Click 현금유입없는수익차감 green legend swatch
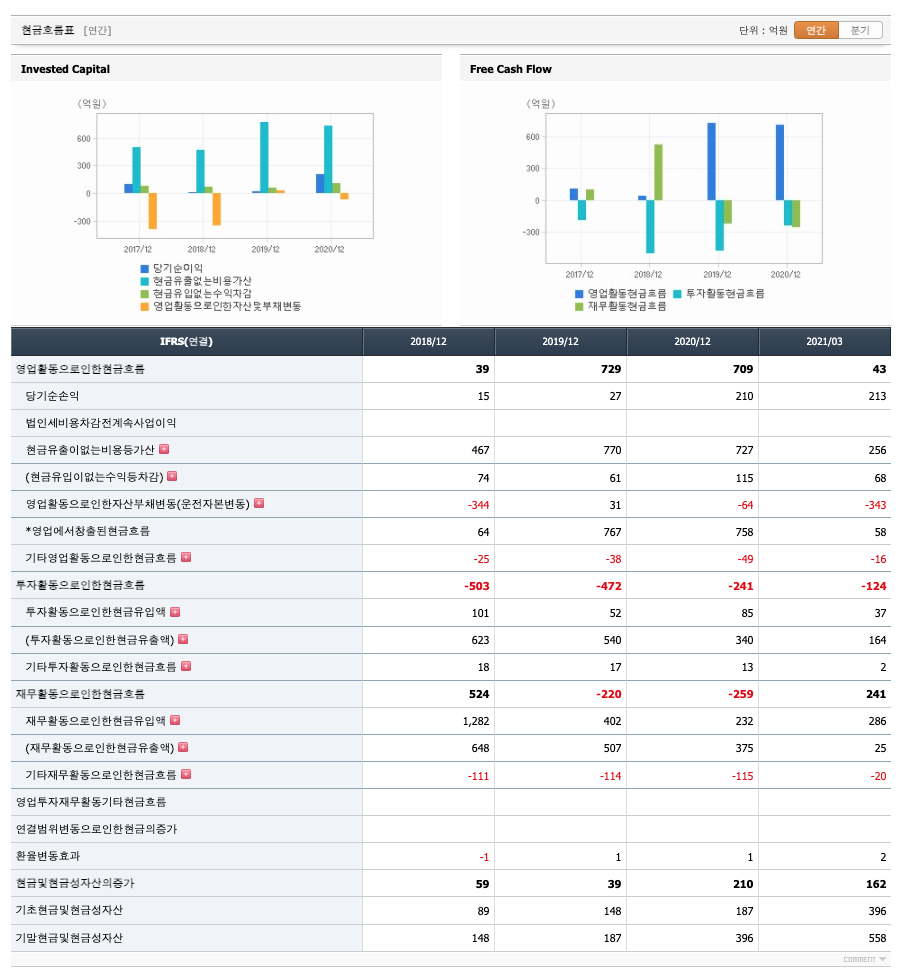This screenshot has height=978, width=900. [x=145, y=294]
